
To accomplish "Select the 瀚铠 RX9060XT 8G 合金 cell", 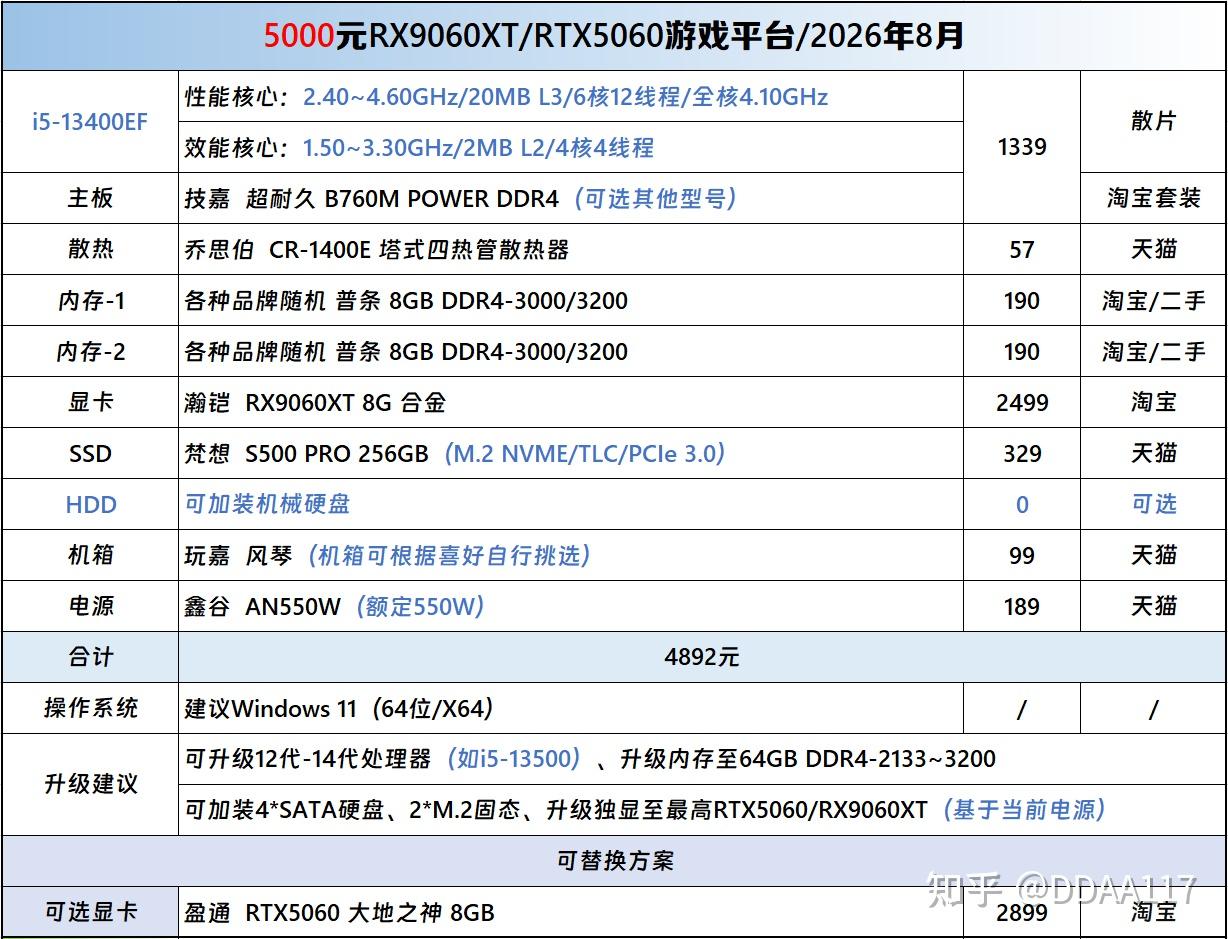I will [x=571, y=402].
